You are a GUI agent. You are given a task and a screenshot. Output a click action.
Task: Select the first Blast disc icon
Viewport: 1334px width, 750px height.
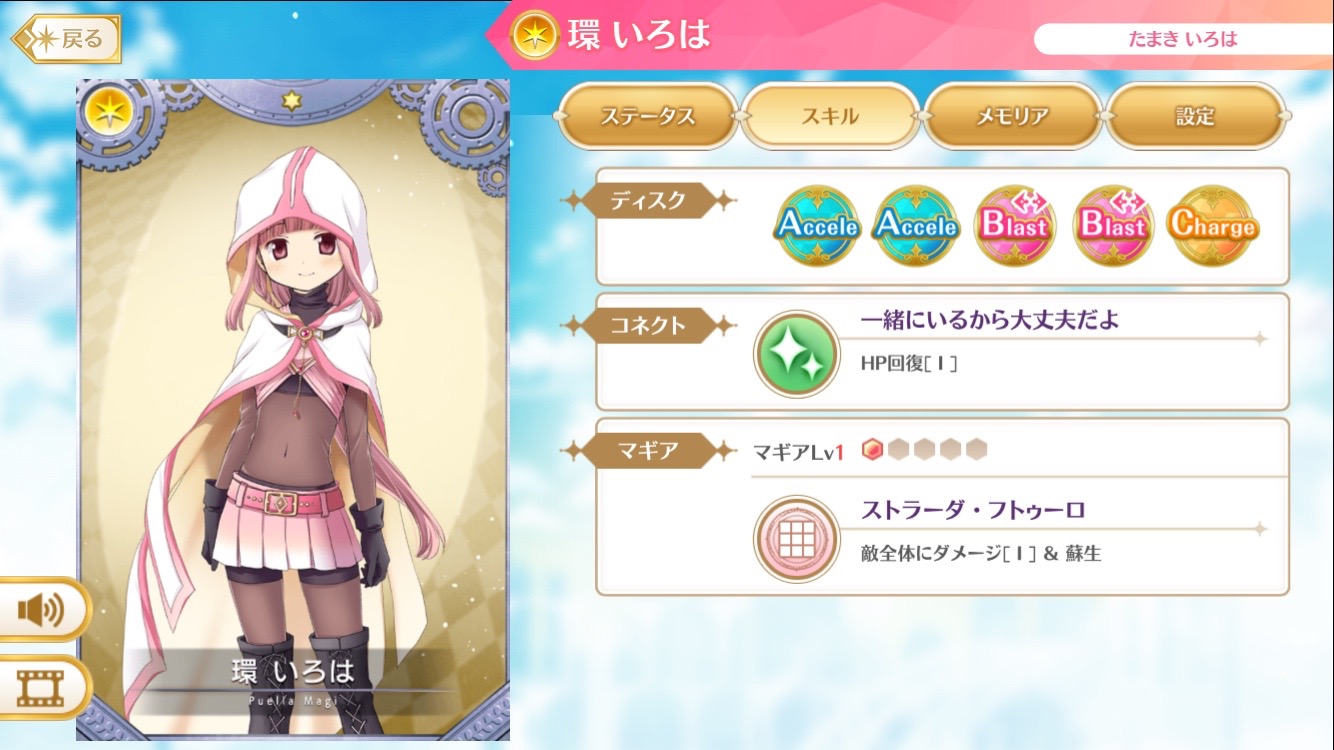(x=1015, y=226)
